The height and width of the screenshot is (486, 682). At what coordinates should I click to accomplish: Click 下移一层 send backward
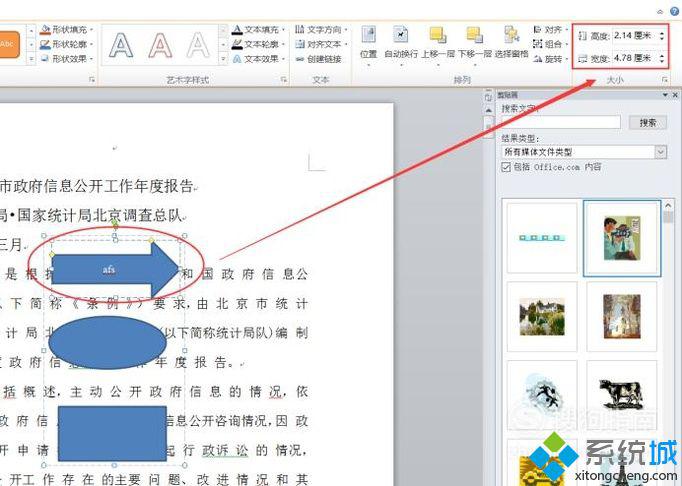475,46
